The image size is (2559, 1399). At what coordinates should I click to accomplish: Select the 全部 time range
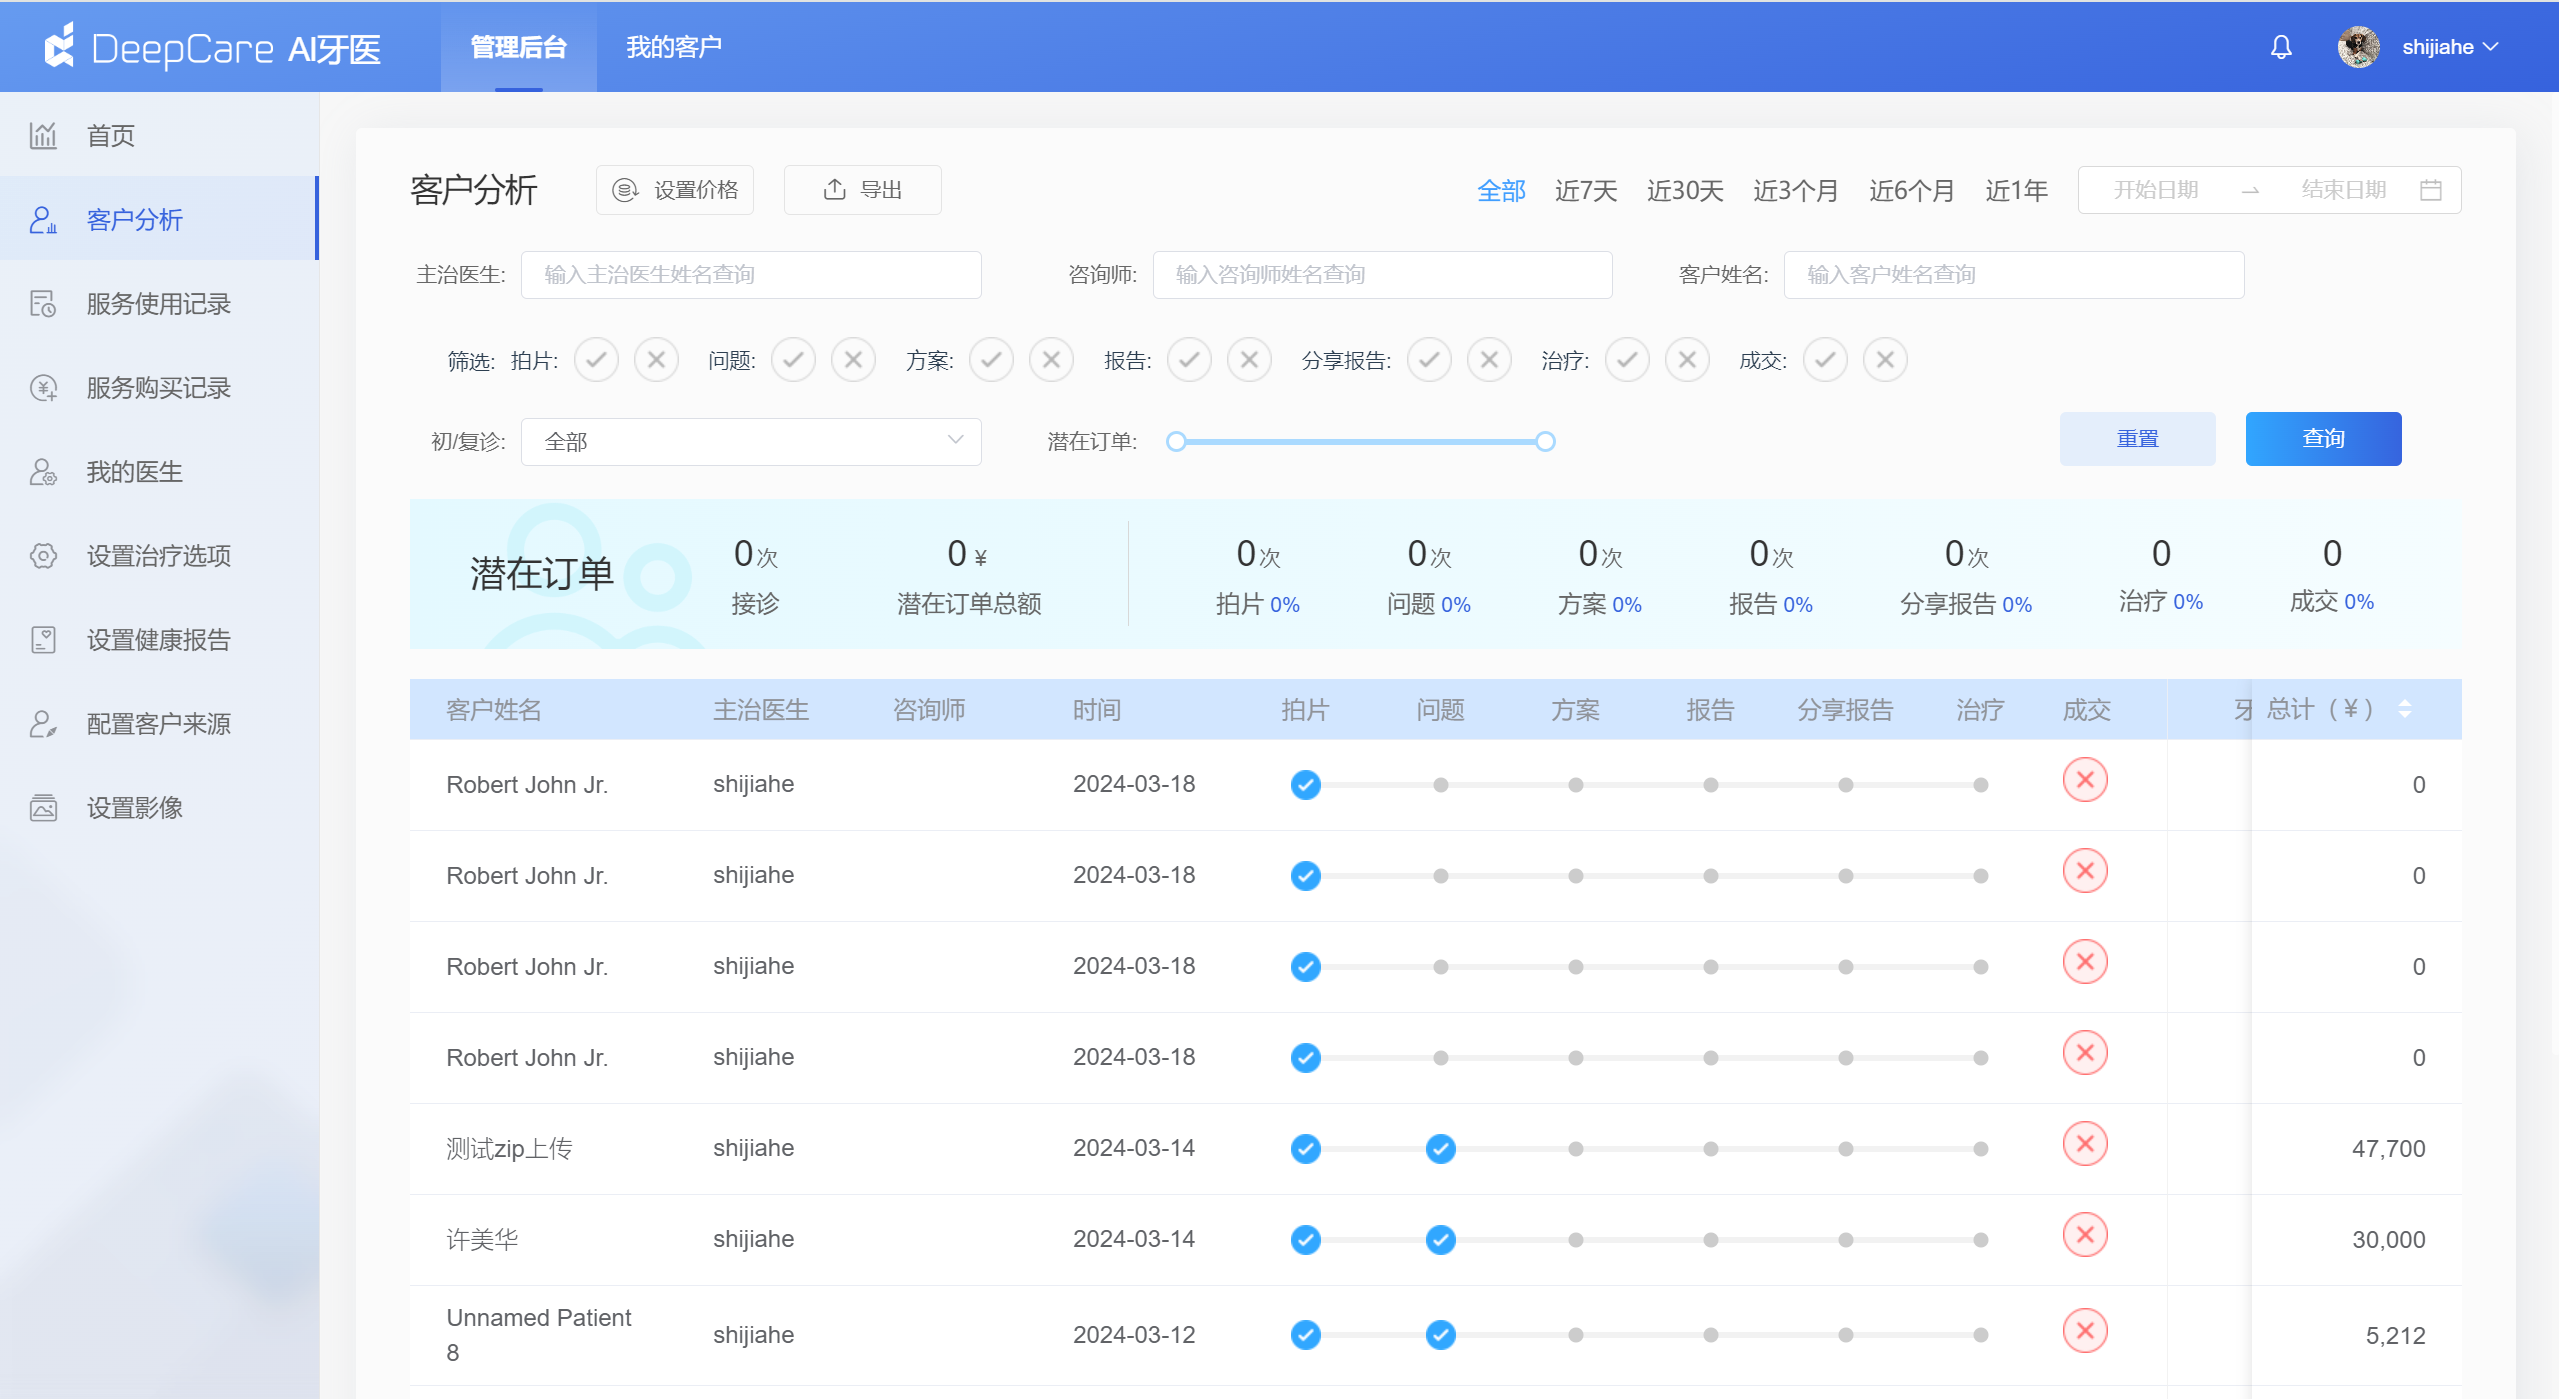pyautogui.click(x=1501, y=190)
